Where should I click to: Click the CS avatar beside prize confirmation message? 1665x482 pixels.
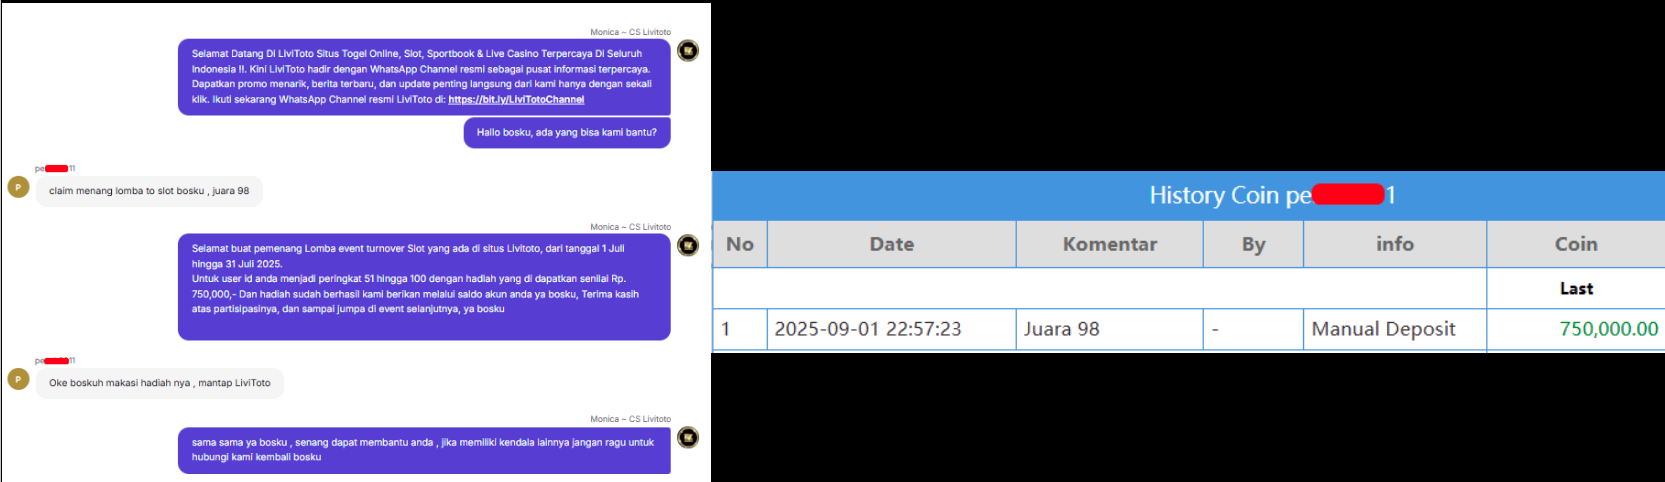point(688,245)
